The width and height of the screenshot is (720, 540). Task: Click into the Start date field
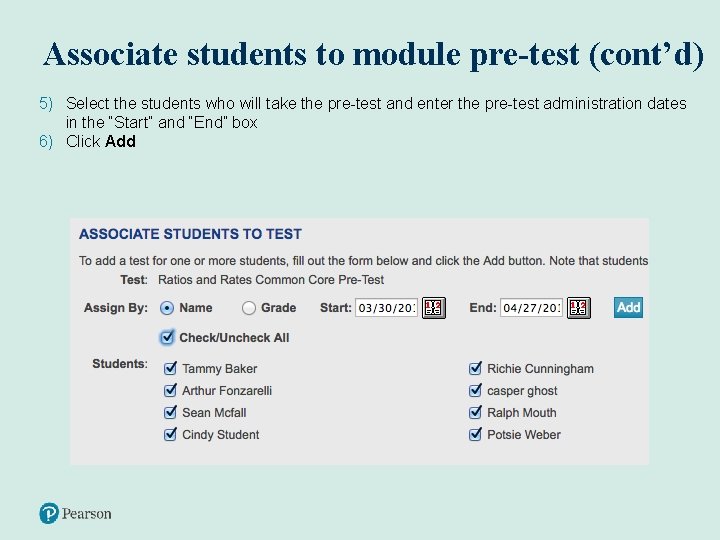[385, 308]
